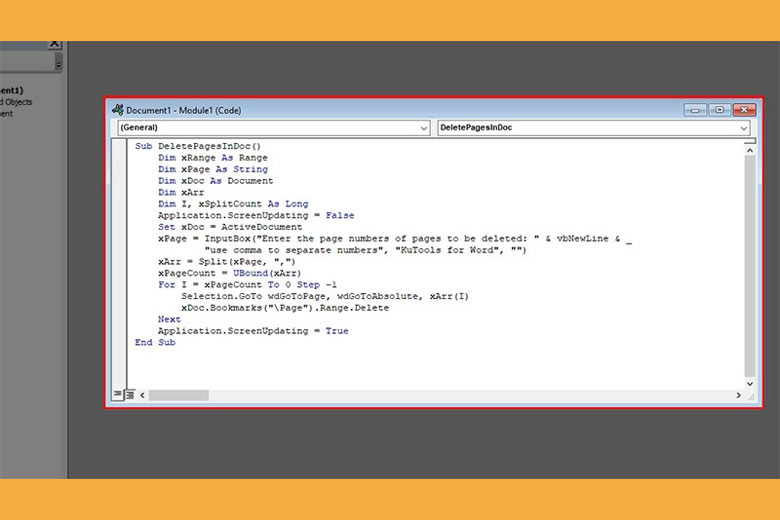Click the line 'xArr = Split(xPage, ",")'
780x520 pixels.
pyautogui.click(x=226, y=262)
